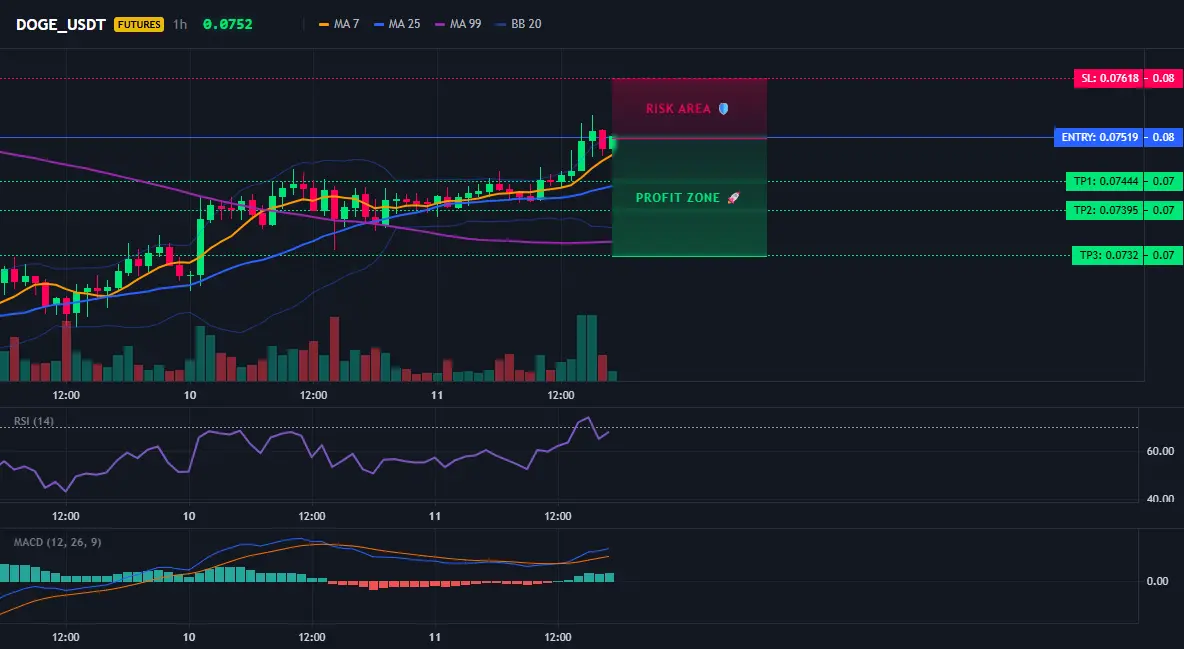This screenshot has width=1184, height=649.
Task: Toggle the MA 25 legend item
Action: click(397, 24)
